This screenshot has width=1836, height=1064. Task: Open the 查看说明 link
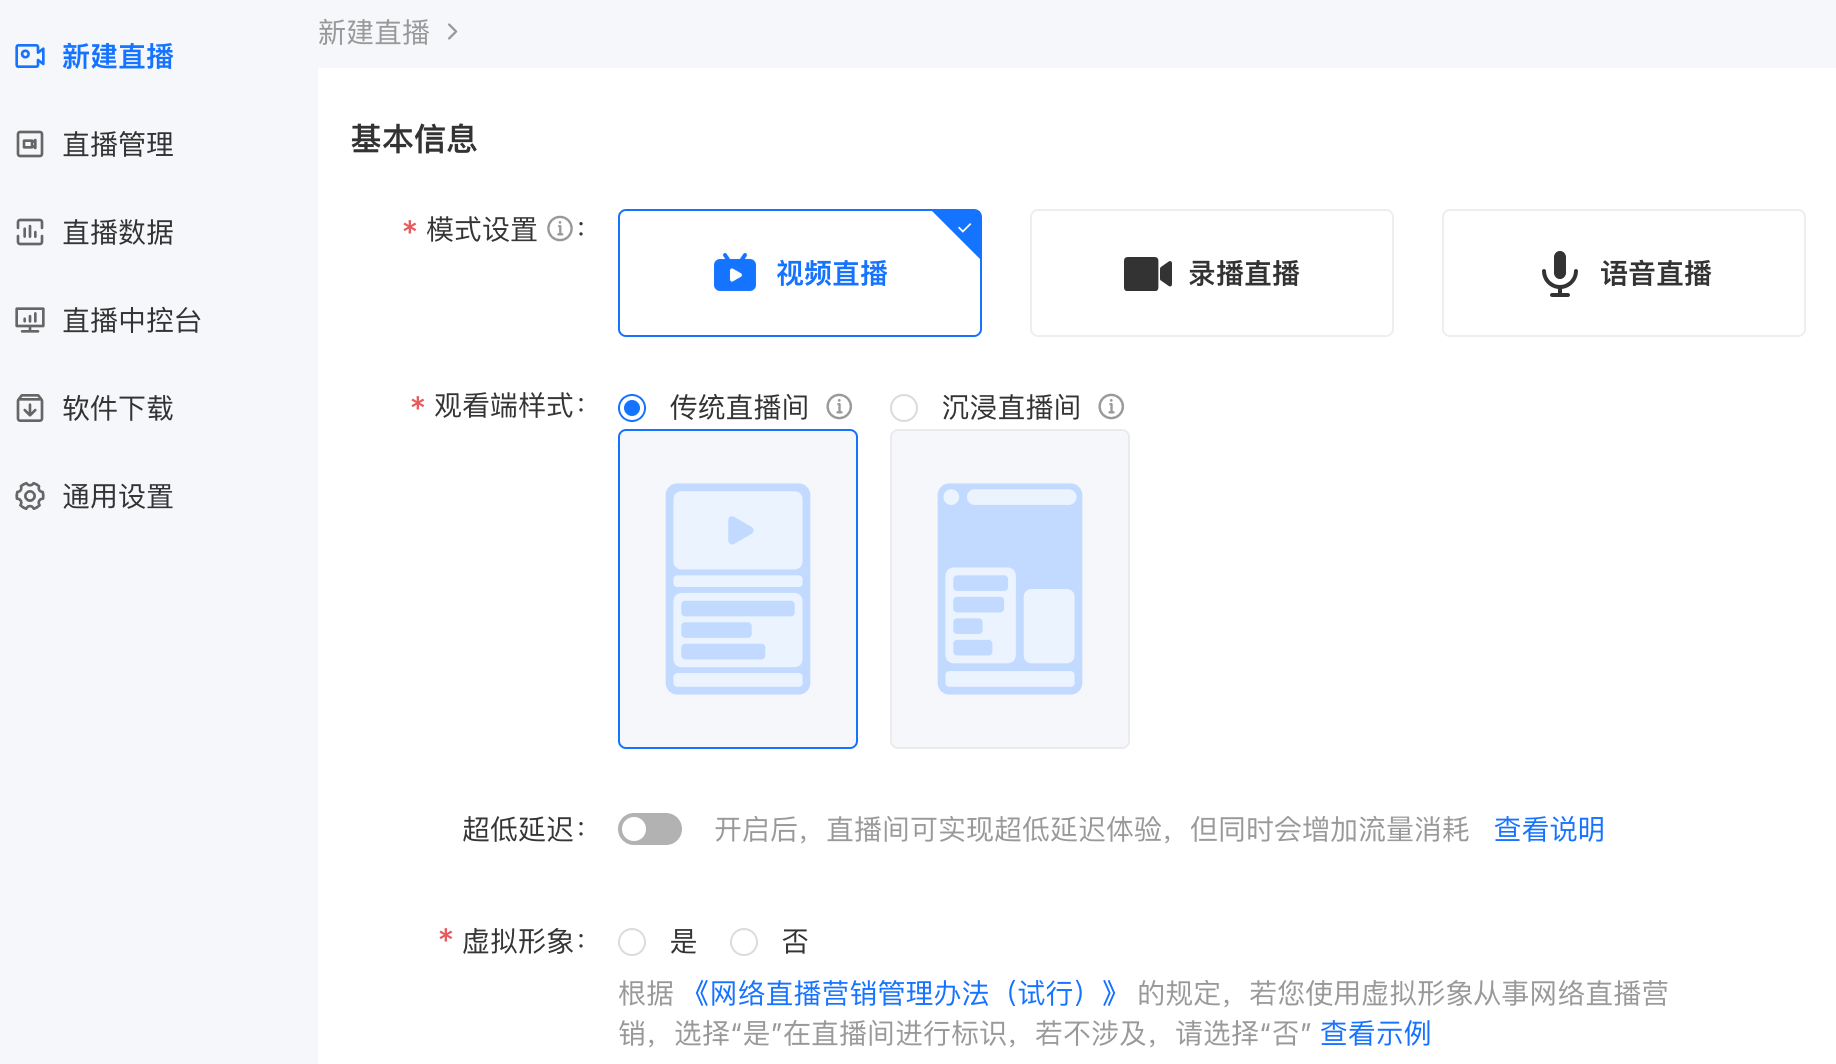point(1549,829)
